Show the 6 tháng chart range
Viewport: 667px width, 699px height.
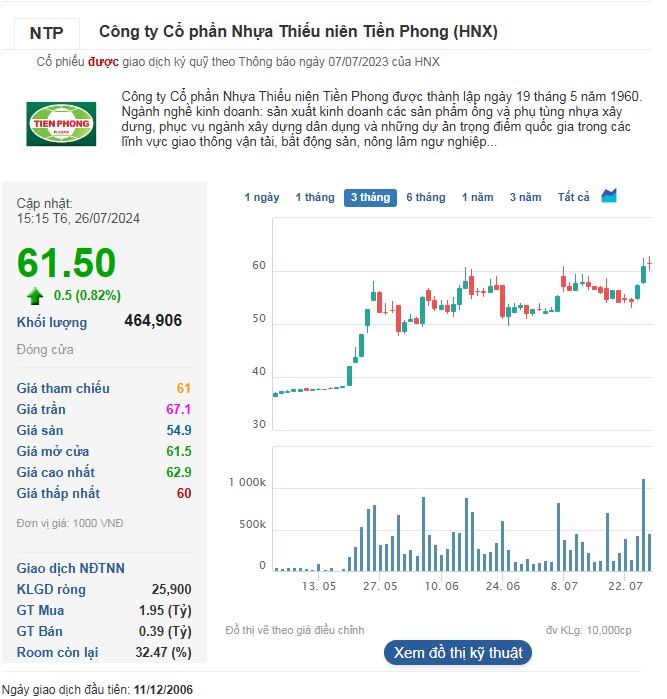(426, 198)
